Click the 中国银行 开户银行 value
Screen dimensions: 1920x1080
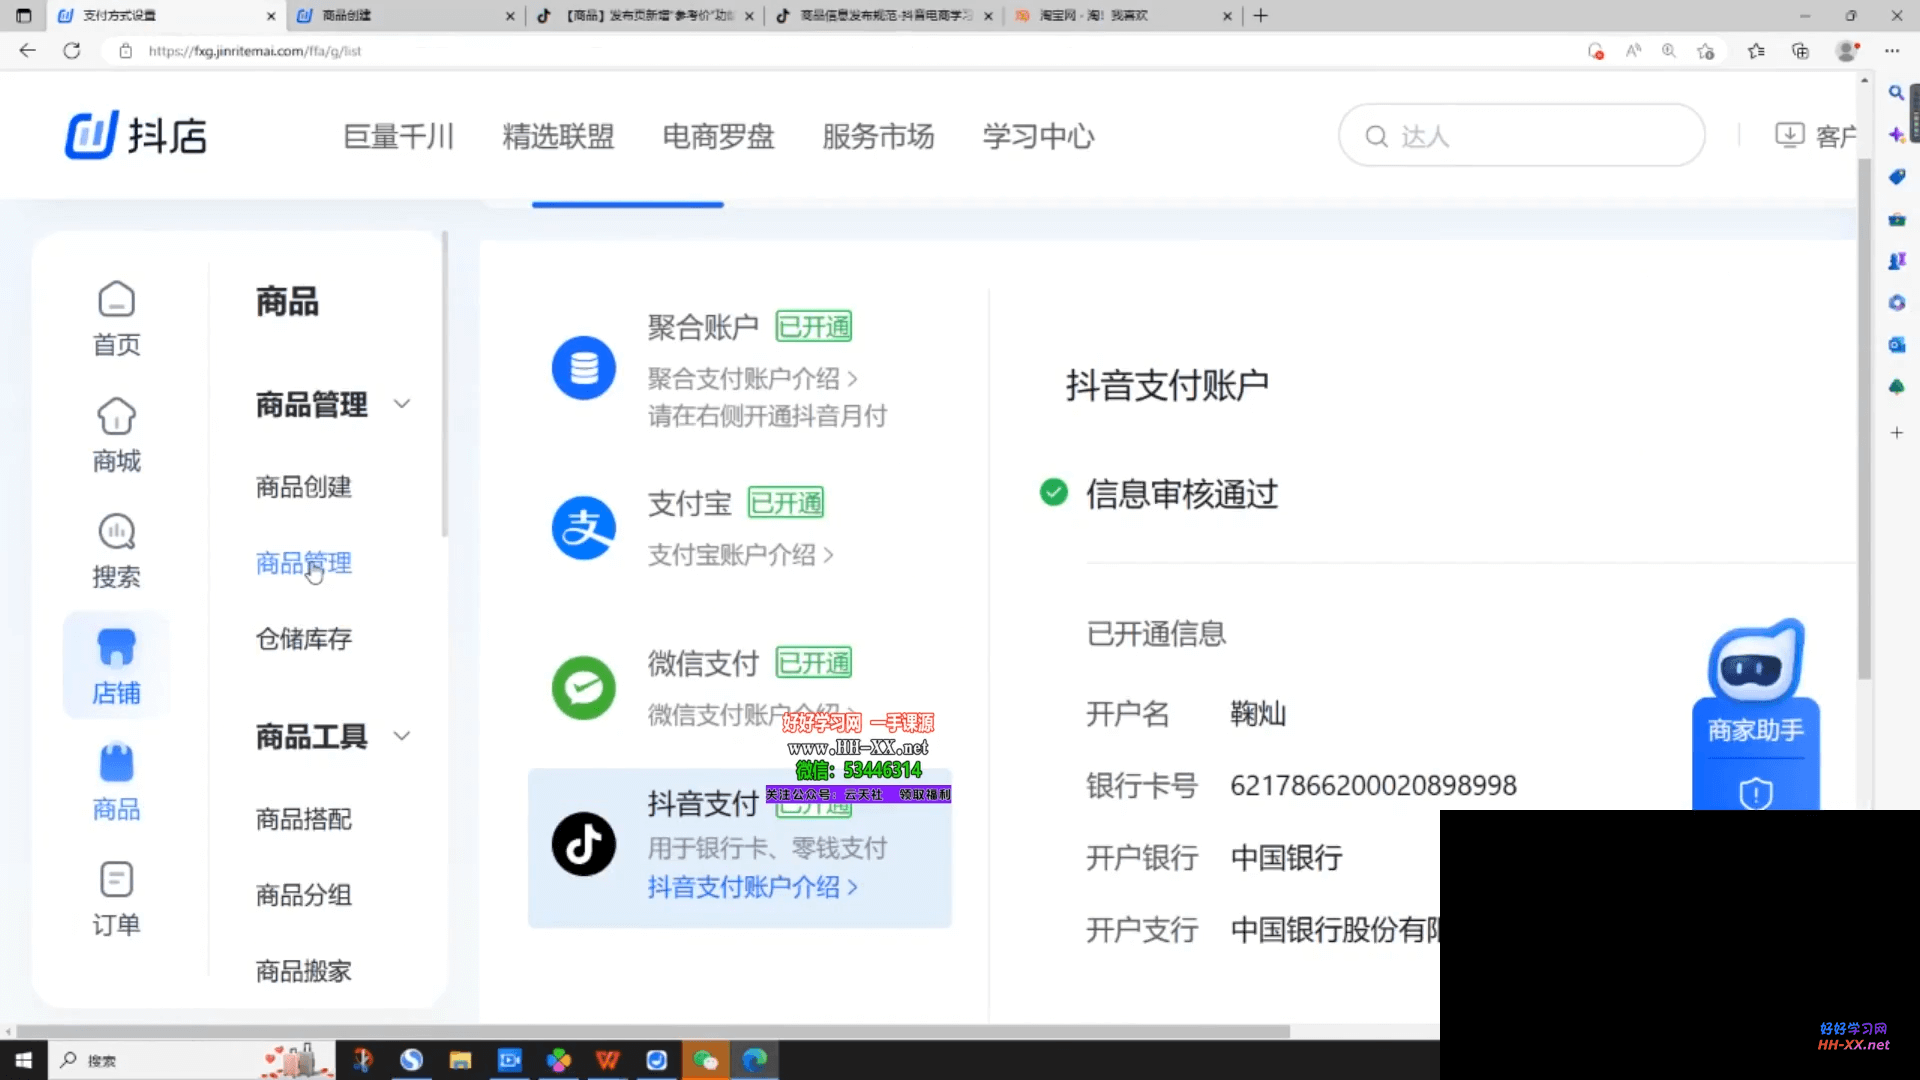click(1286, 858)
